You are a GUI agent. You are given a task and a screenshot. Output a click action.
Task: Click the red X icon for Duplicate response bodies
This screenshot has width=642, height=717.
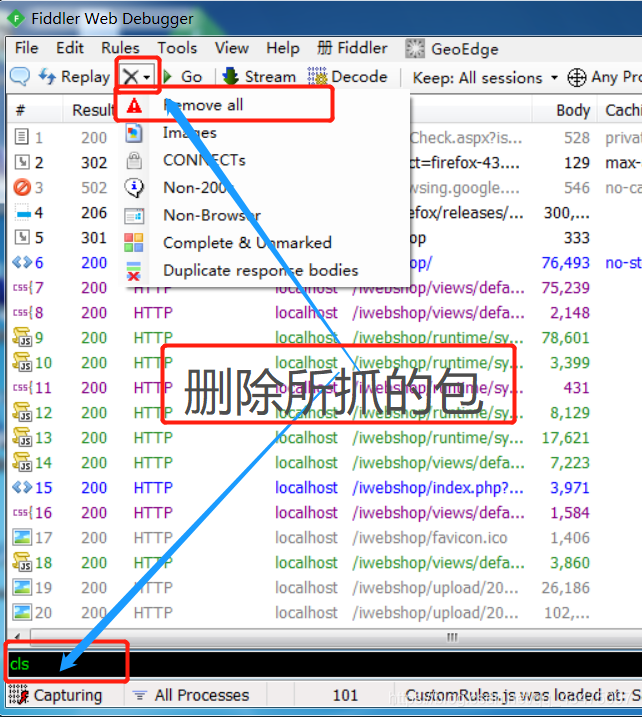point(134,271)
